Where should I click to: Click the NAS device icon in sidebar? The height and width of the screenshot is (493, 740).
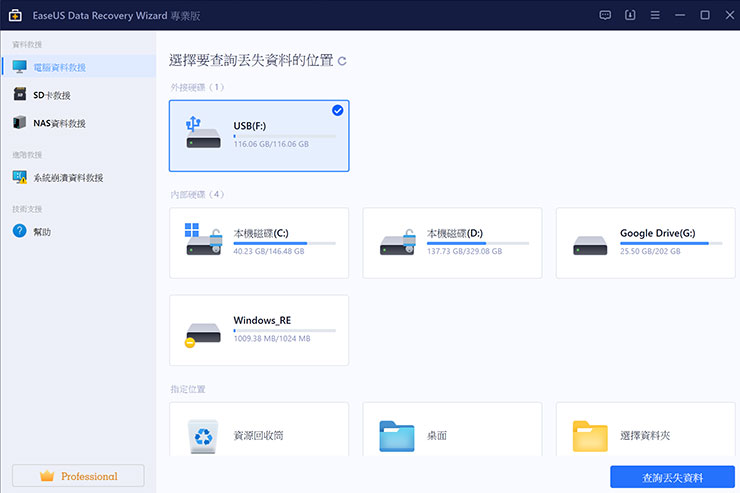[20, 122]
